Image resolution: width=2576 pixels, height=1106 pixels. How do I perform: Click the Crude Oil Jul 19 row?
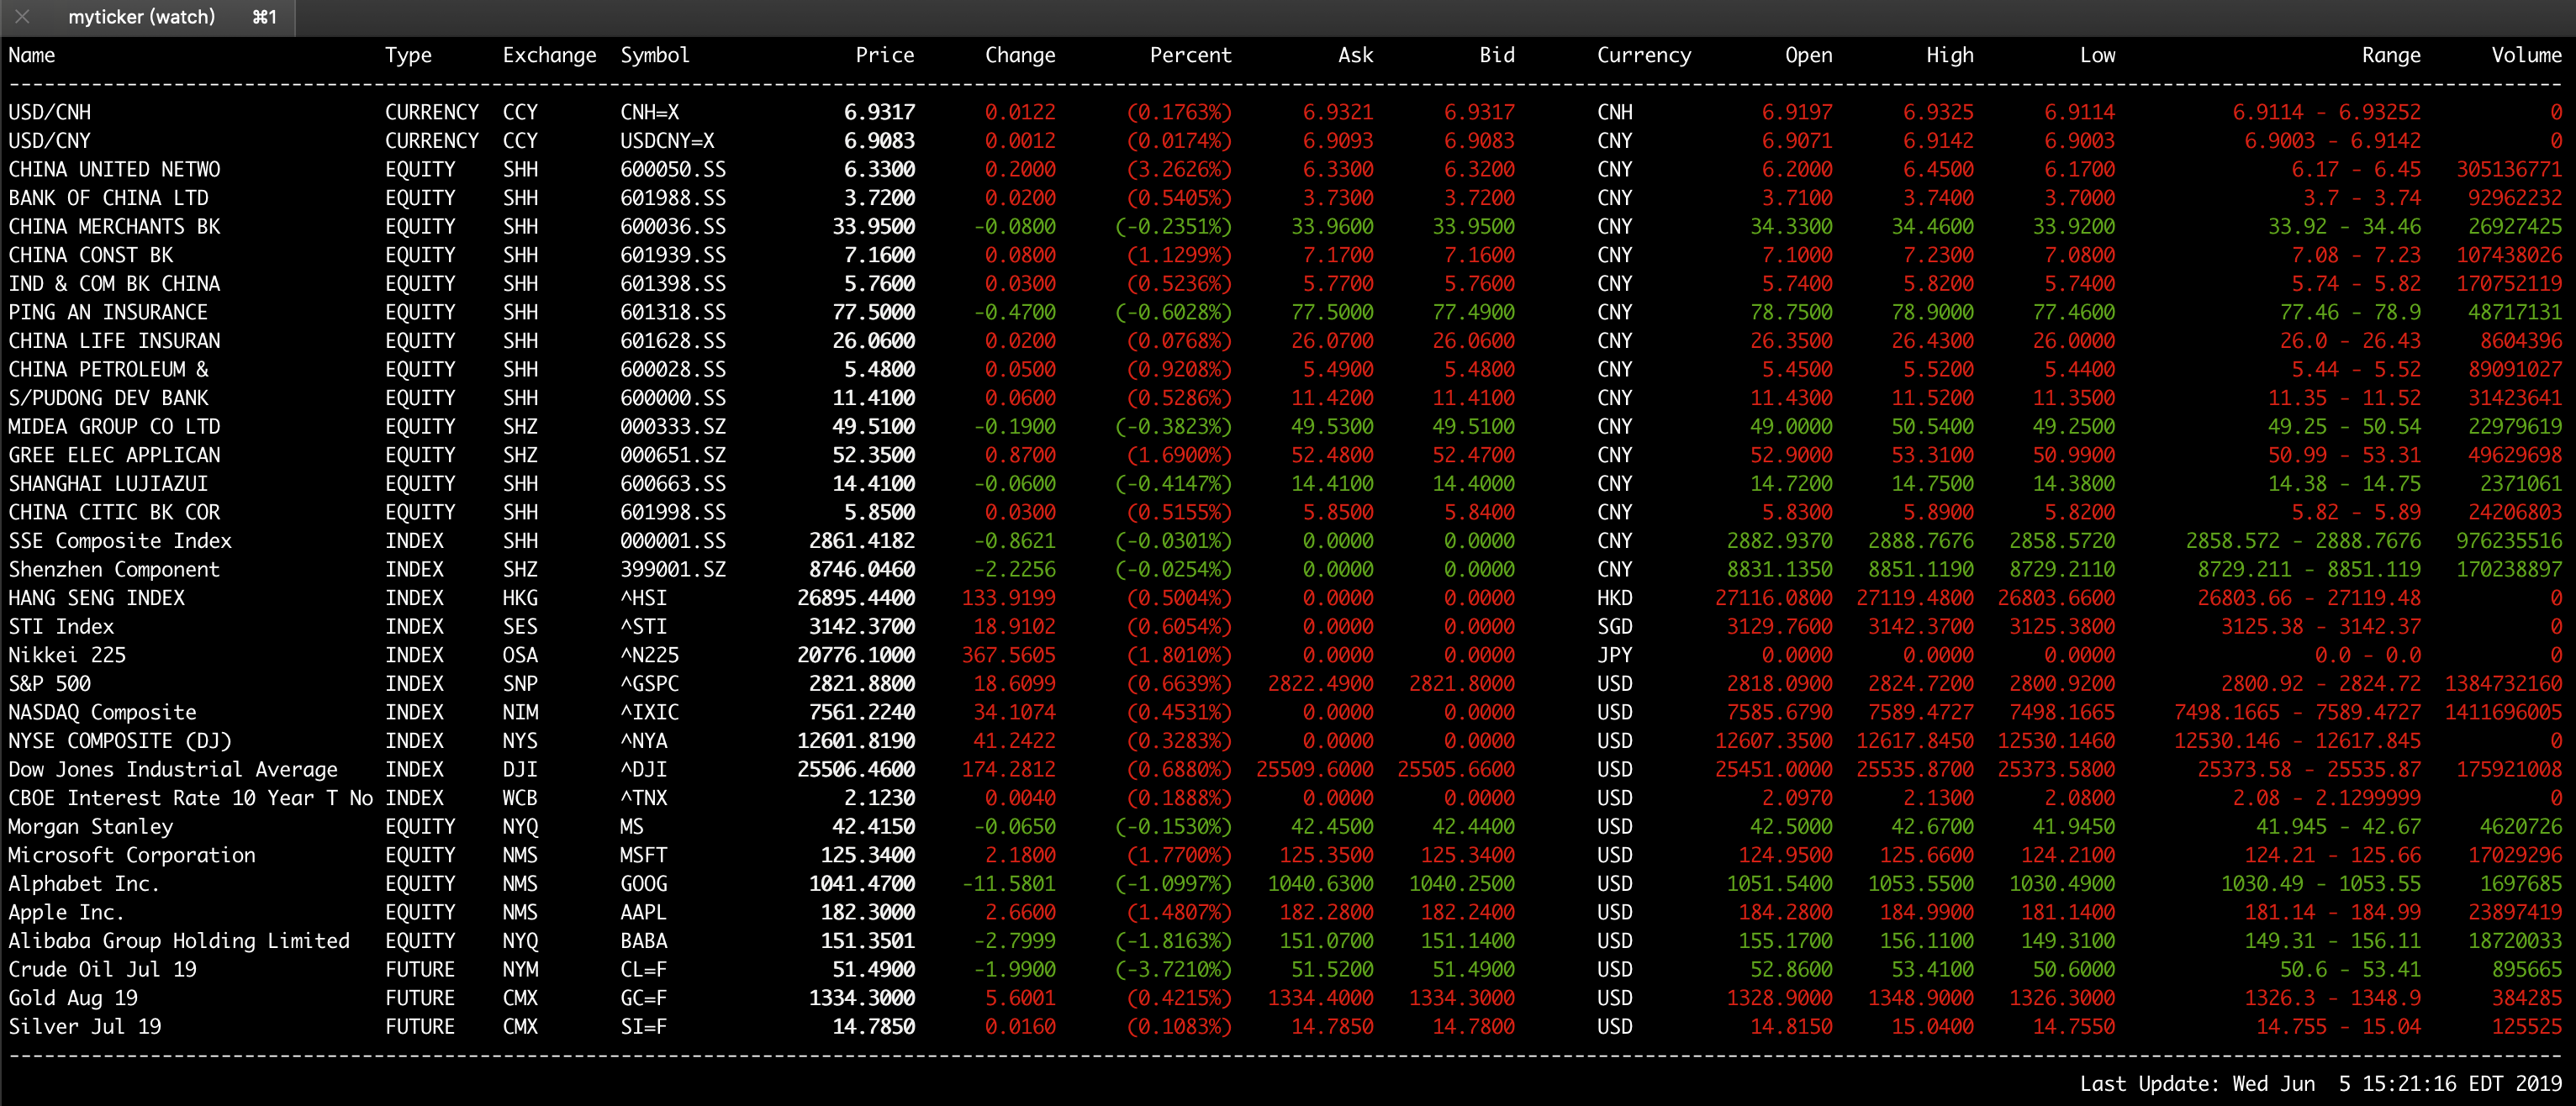click(102, 970)
